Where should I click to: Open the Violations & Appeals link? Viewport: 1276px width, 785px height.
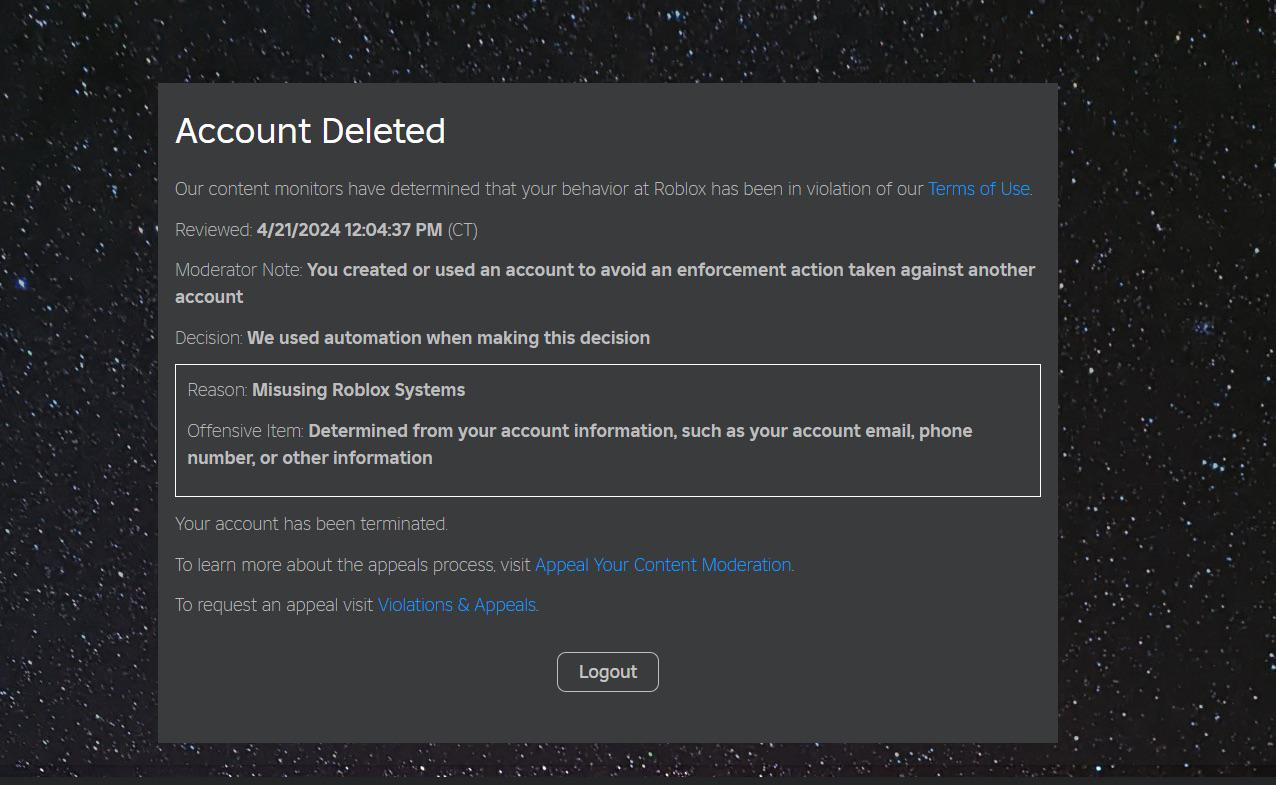pos(456,605)
